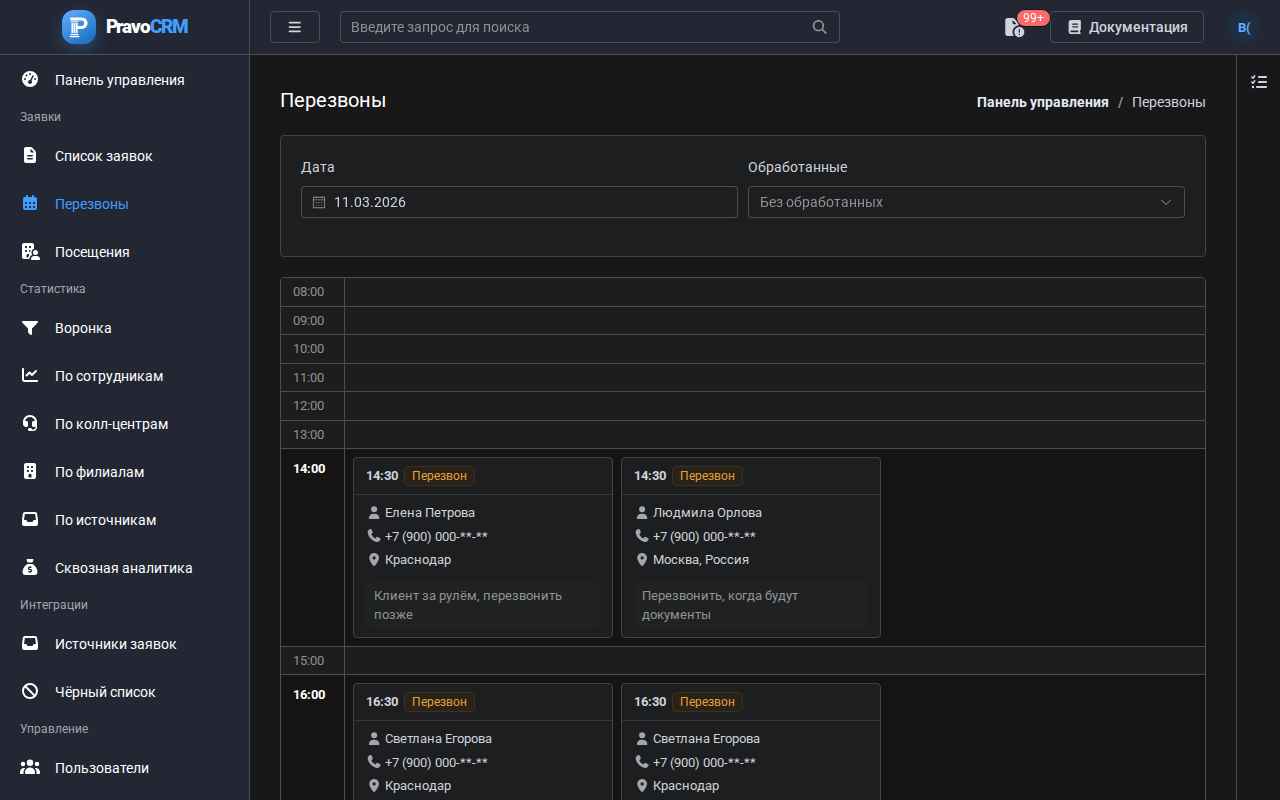Click the 16:00 time slot label

point(309,695)
